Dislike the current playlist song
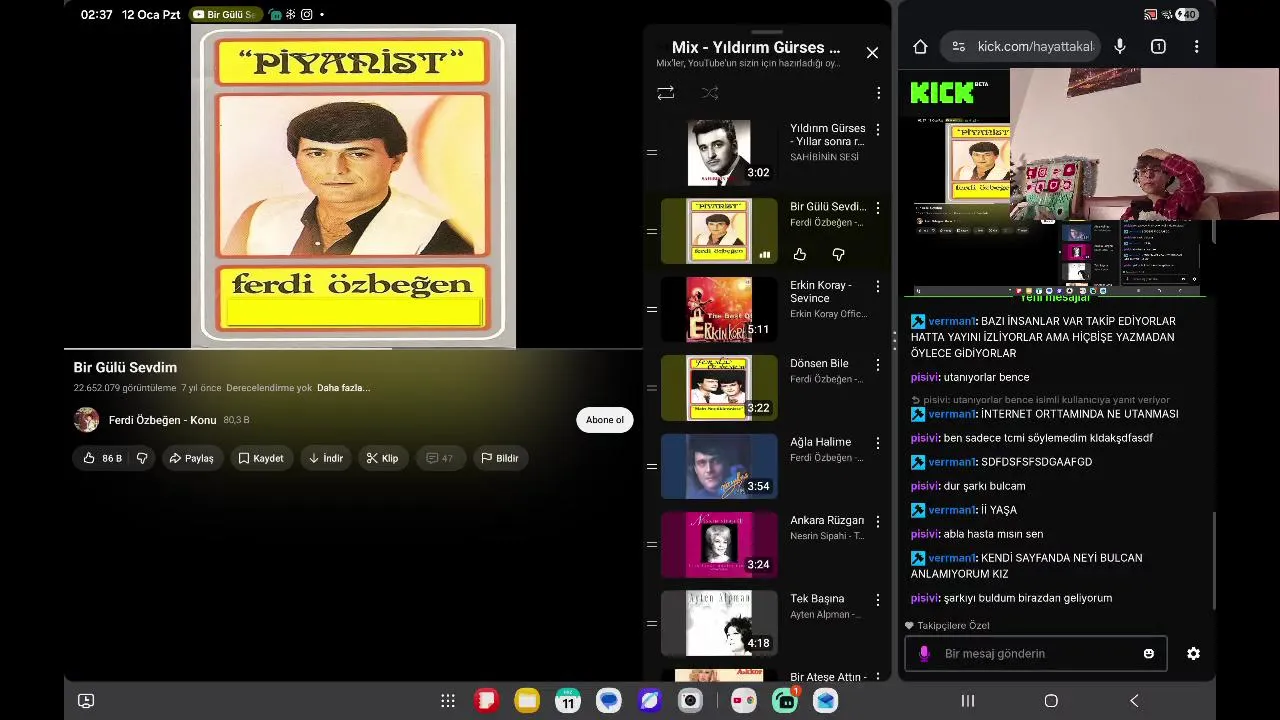The height and width of the screenshot is (720, 1280). click(839, 255)
